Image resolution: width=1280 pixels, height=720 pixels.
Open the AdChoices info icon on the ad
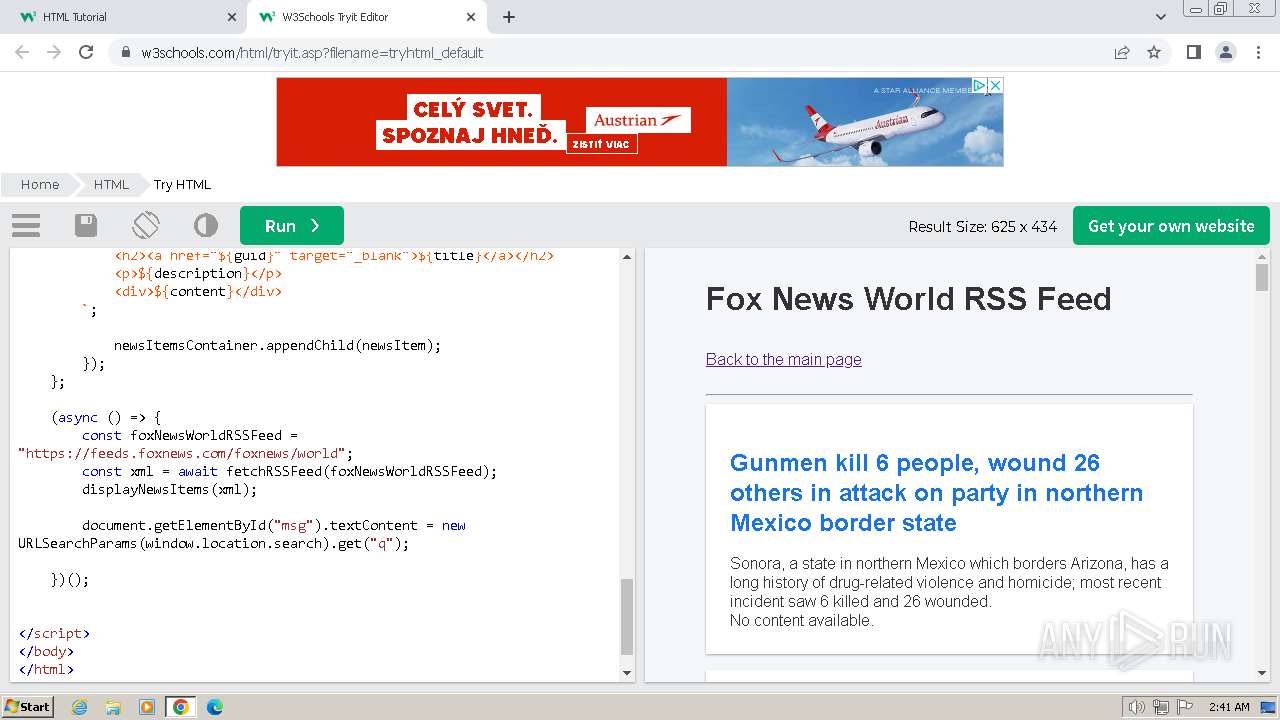[980, 86]
